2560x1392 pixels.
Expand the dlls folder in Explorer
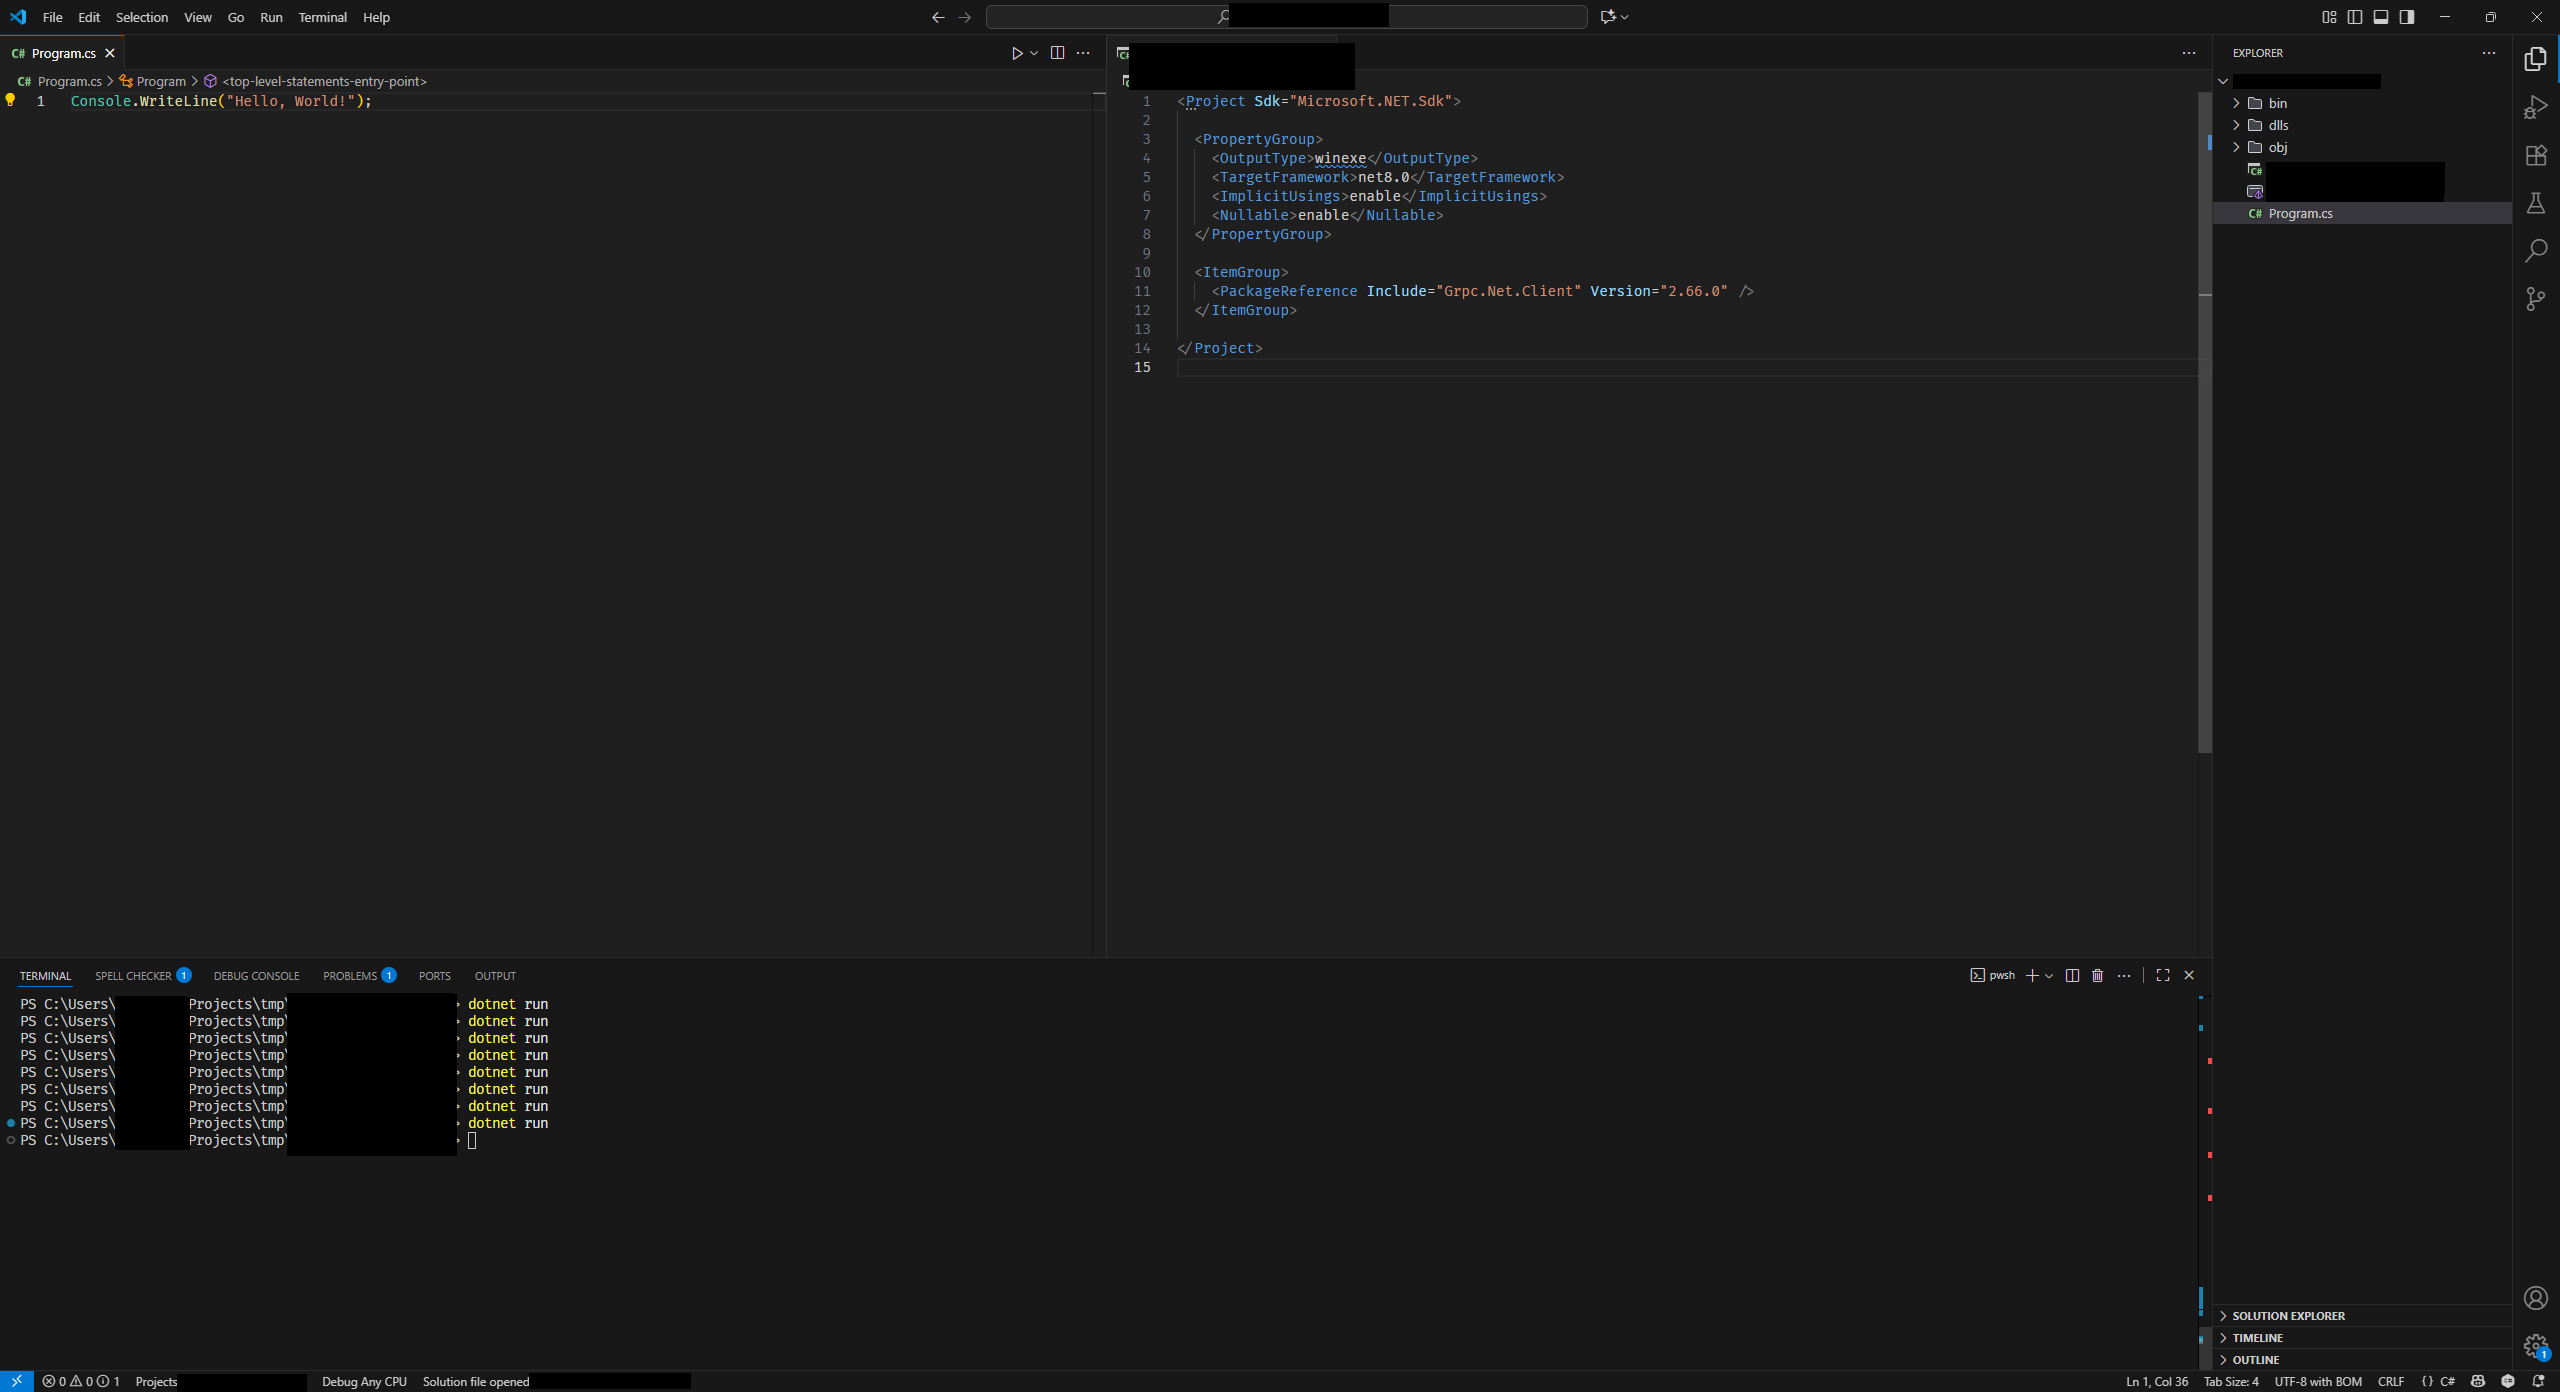pyautogui.click(x=2278, y=125)
